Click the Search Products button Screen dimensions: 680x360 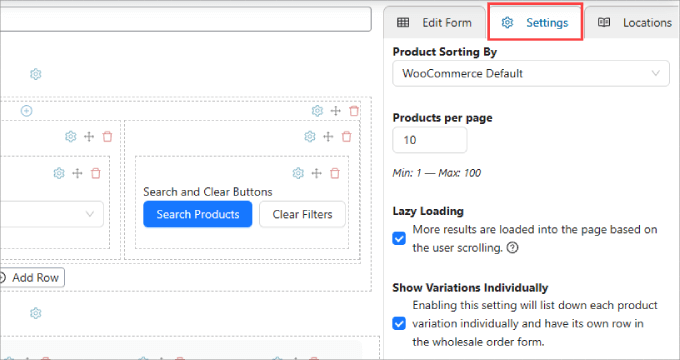point(198,214)
